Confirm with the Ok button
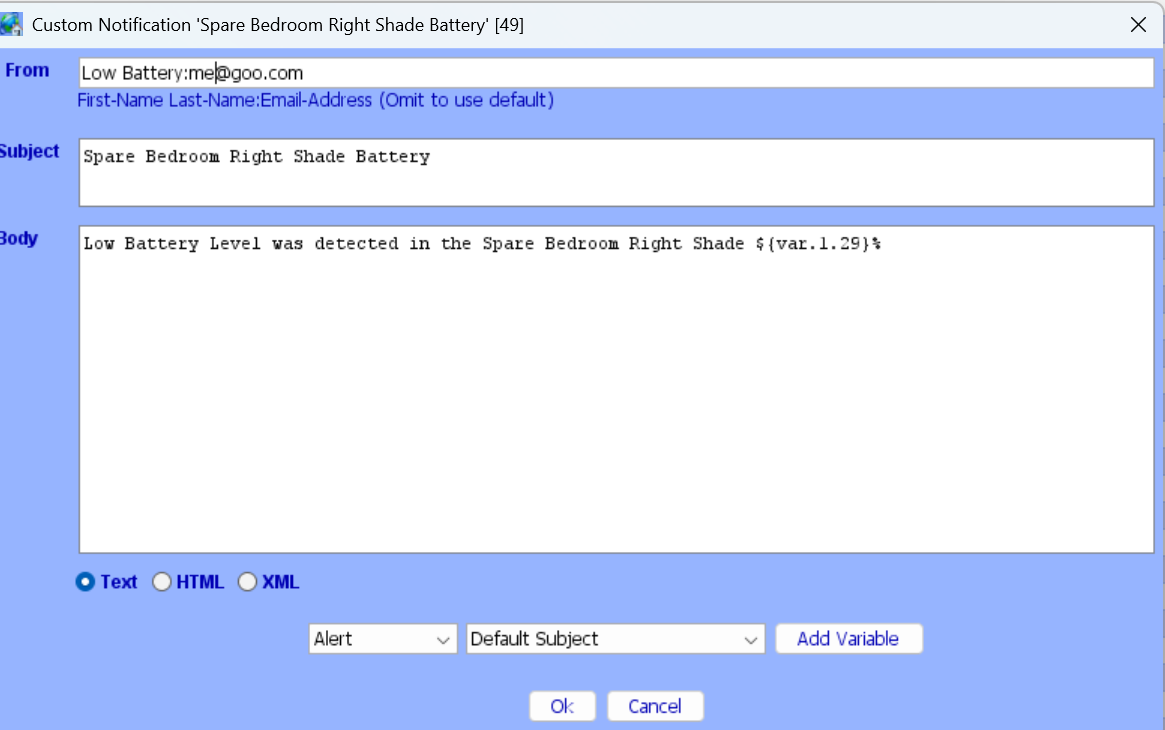Screen dimensions: 1165x730 point(562,705)
